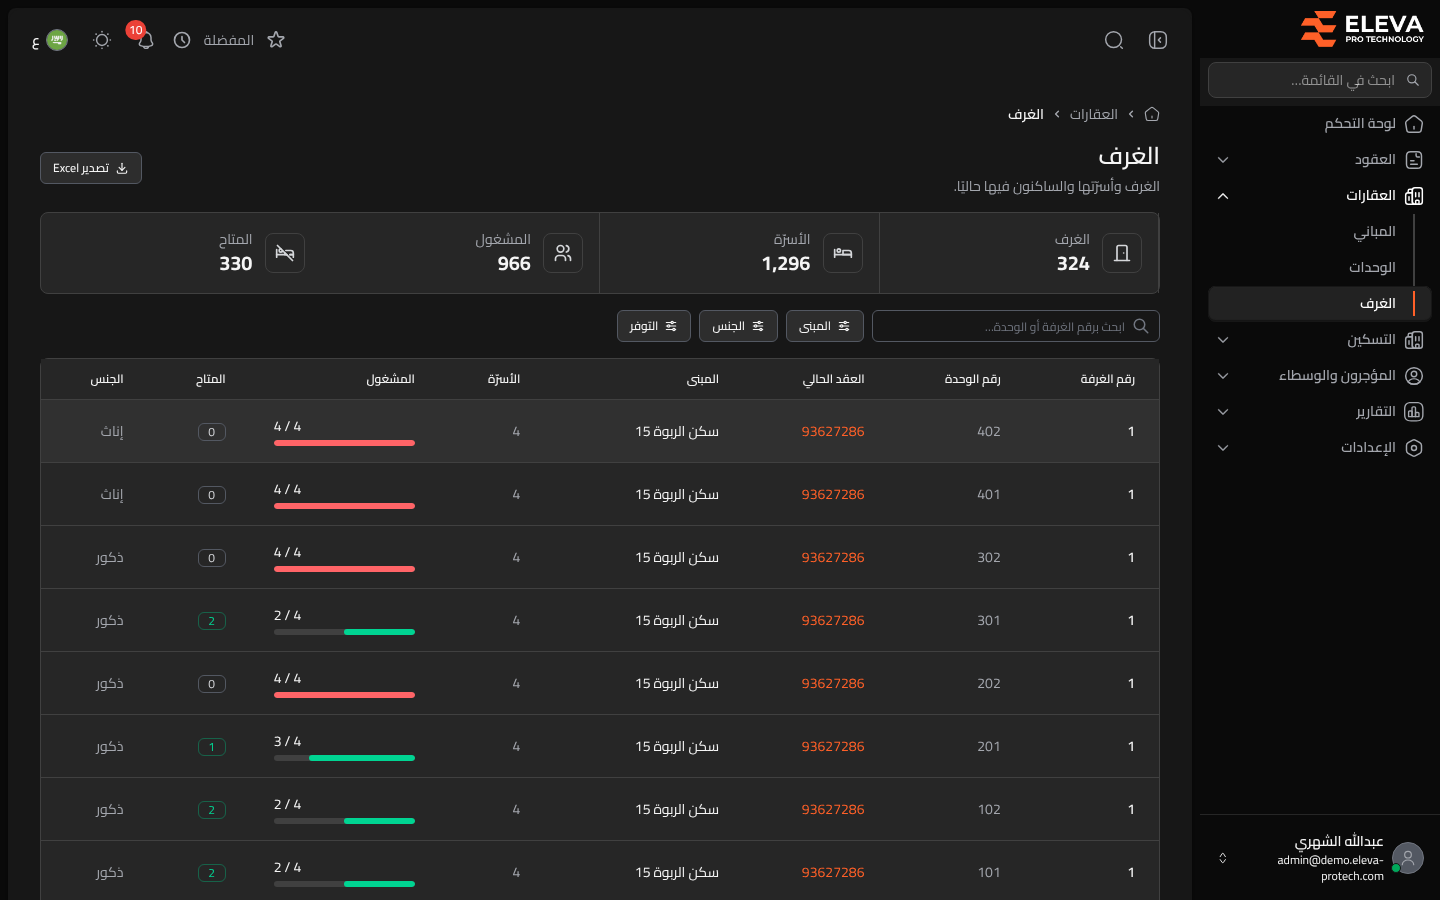The height and width of the screenshot is (900, 1440).
Task: Open the search magnifier in top bar
Action: pos(1114,40)
